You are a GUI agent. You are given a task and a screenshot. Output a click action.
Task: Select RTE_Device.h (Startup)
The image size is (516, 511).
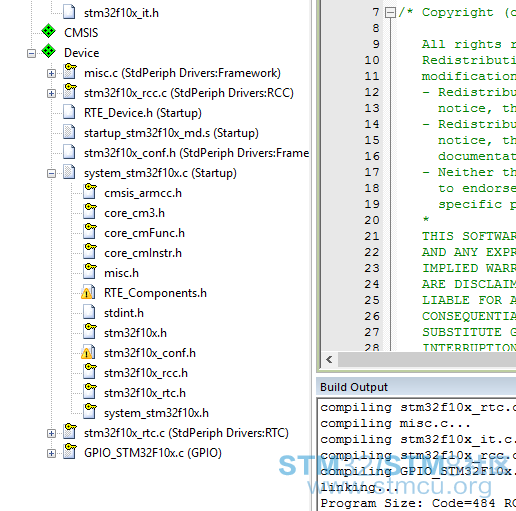pyautogui.click(x=143, y=113)
